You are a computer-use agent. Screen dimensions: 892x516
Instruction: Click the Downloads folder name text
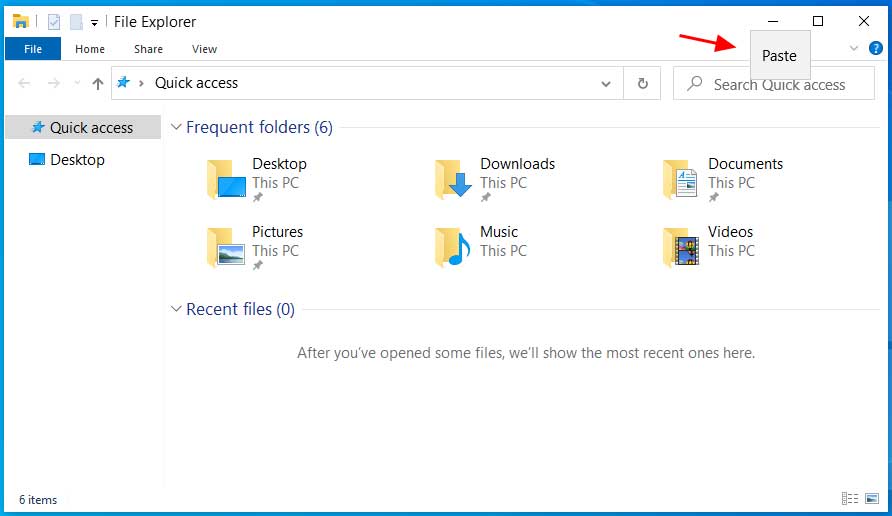tap(518, 164)
